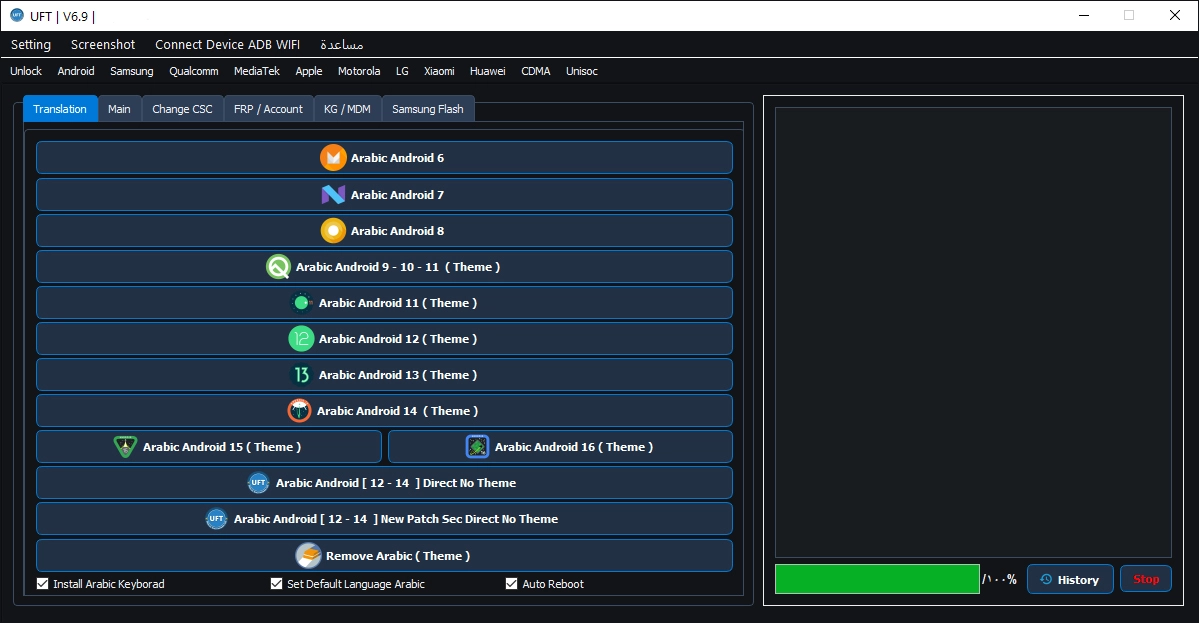Switch to the Samsung section
Screen dimensions: 1199x623
[x=132, y=71]
